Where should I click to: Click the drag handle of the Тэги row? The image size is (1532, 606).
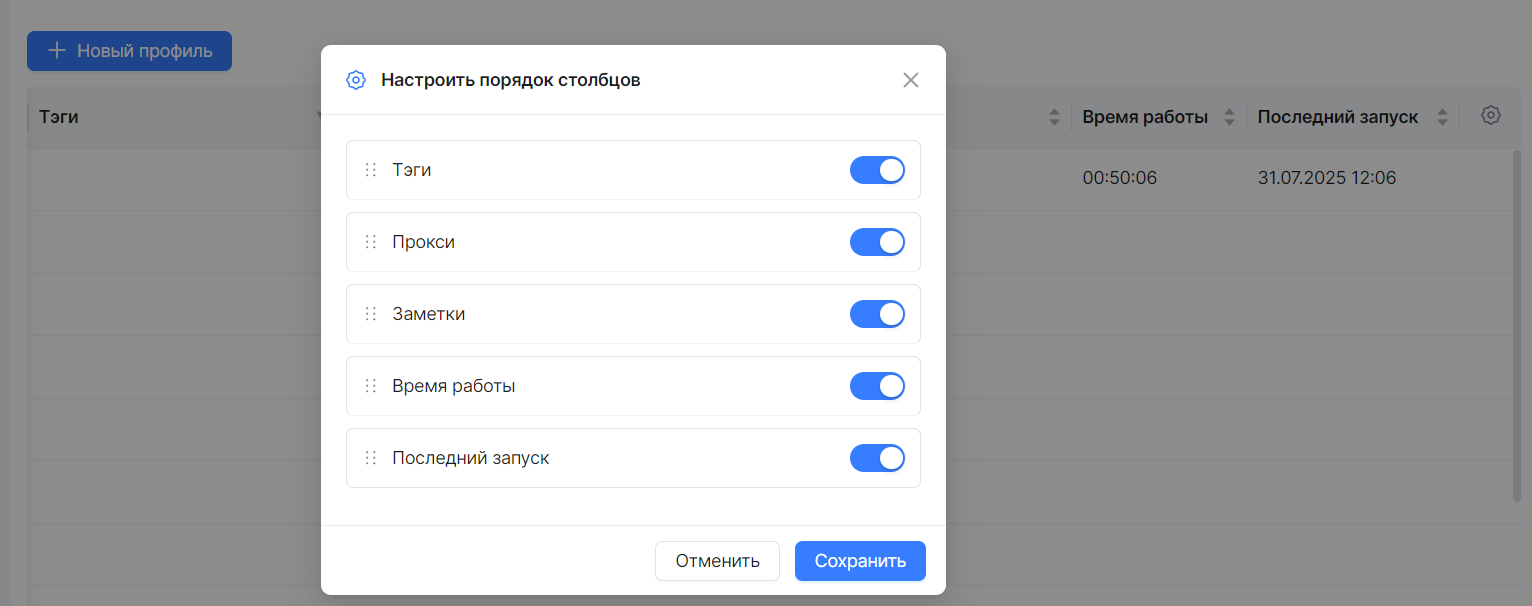[x=370, y=170]
